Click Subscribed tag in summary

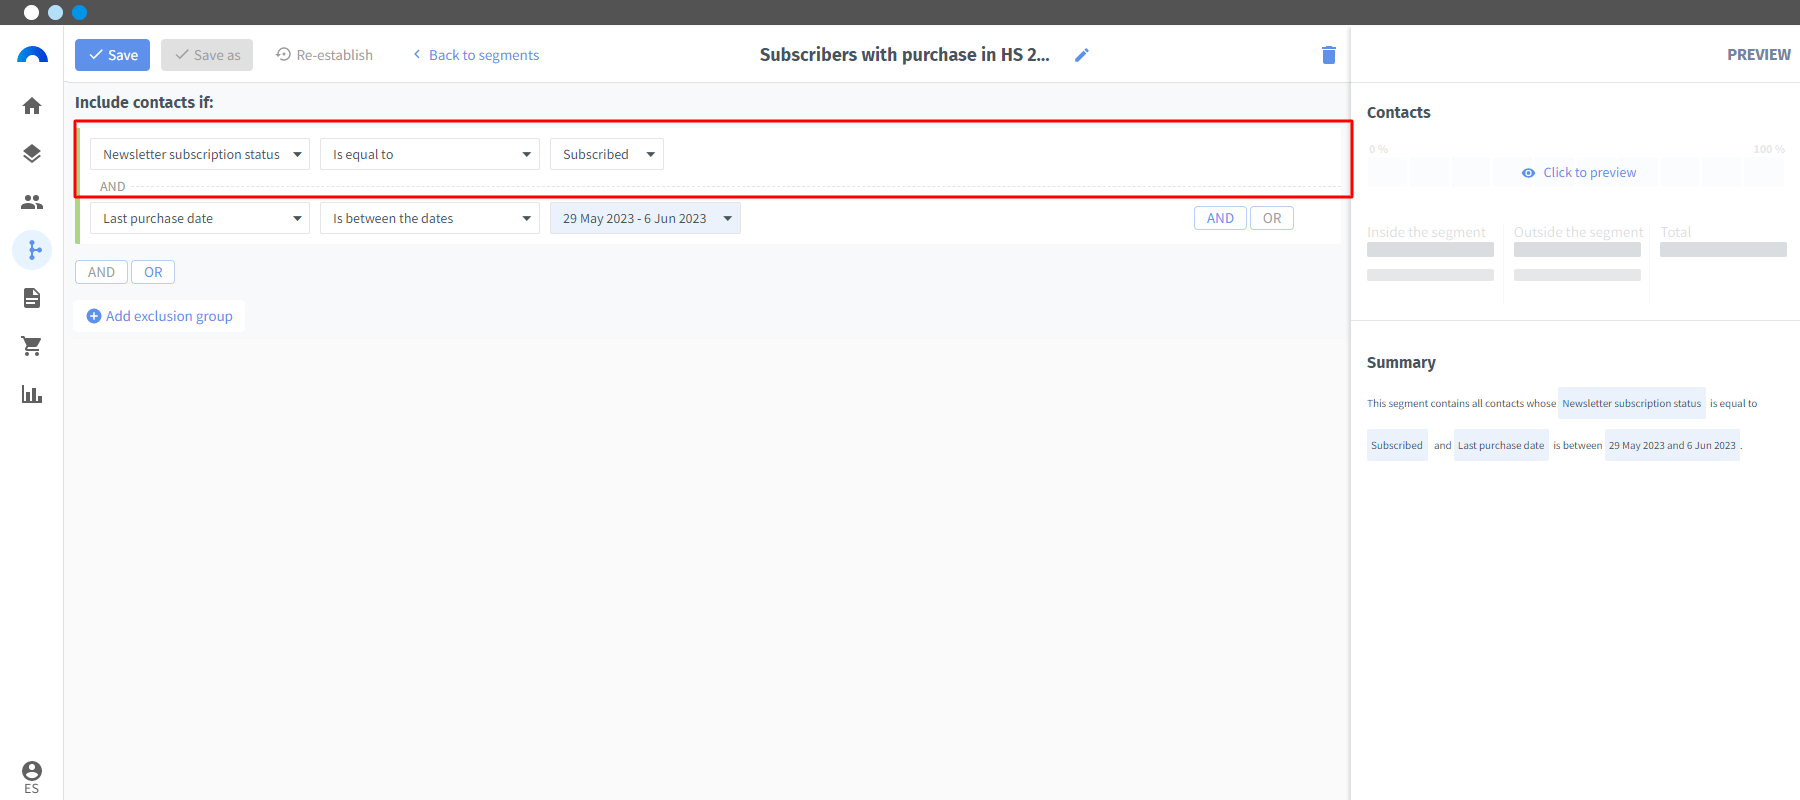coord(1397,445)
